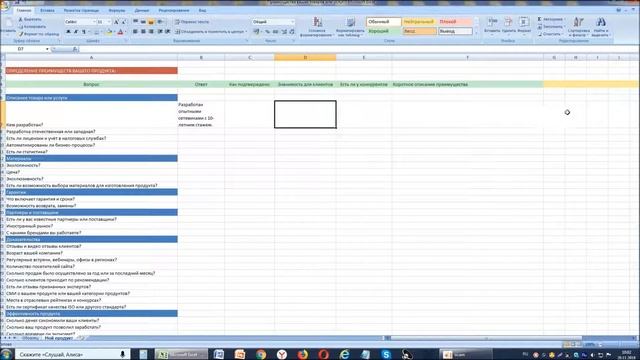Decrease decimal places

[292, 31]
